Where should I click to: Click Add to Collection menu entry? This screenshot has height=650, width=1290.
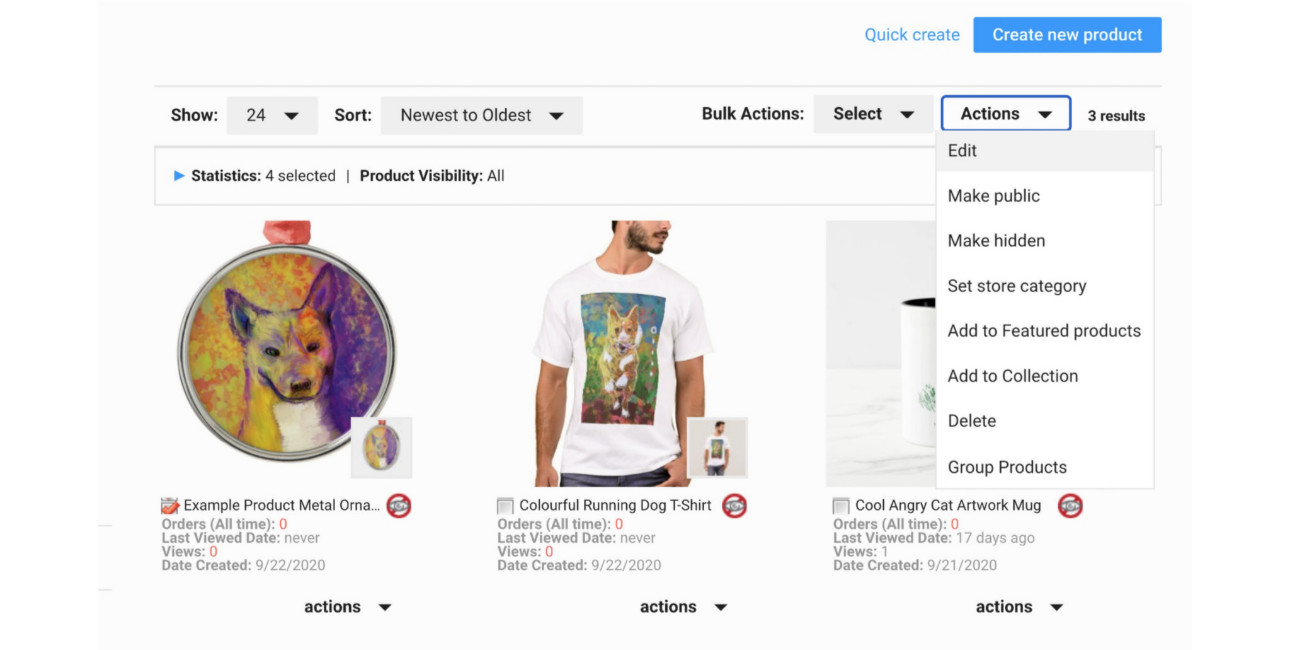pos(1013,376)
